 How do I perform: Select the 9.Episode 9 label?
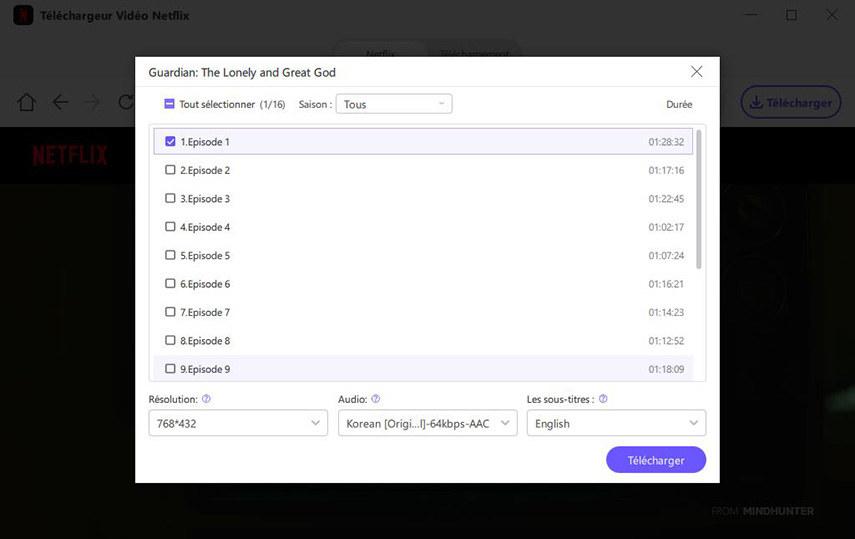pos(205,369)
